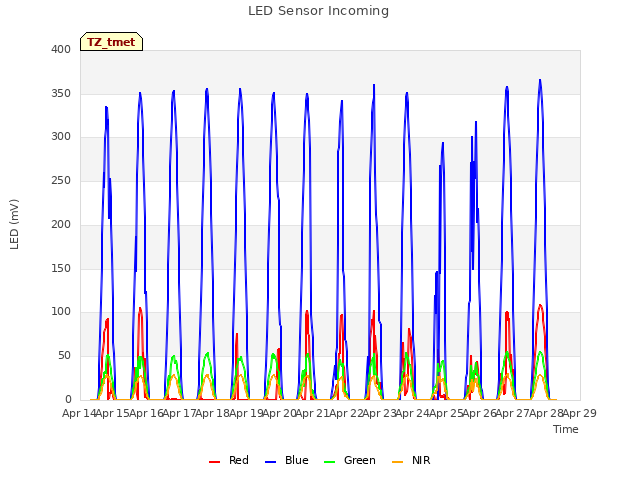Click the 150 y-axis tick label
The width and height of the screenshot is (640, 480).
pyautogui.click(x=61, y=269)
